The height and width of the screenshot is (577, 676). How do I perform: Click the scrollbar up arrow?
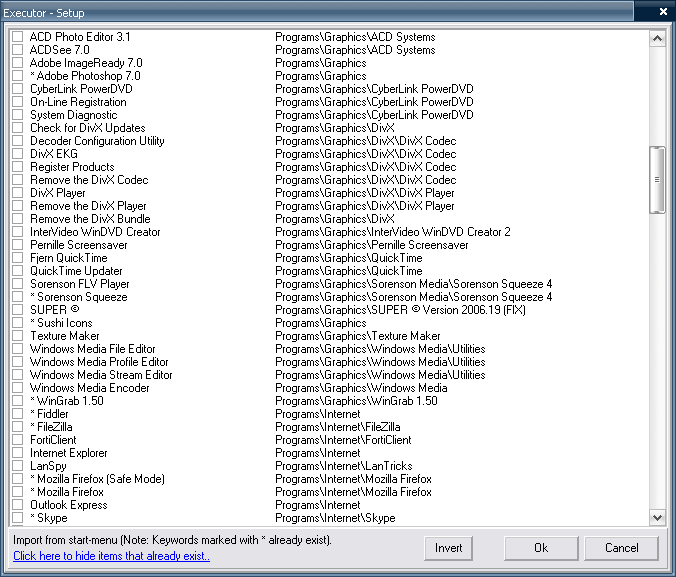click(x=657, y=38)
